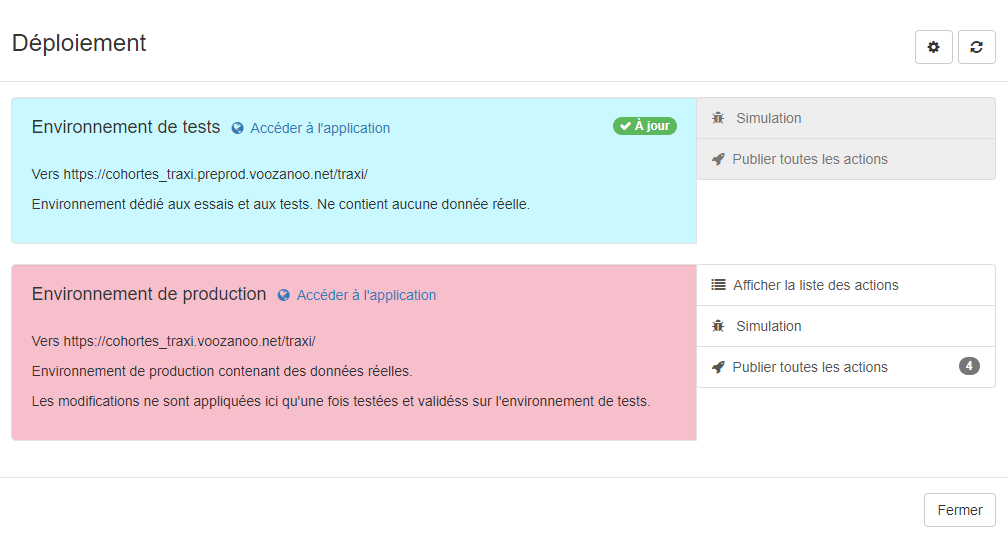Select Publier toutes les actions for tests
1008x540 pixels.
pyautogui.click(x=846, y=159)
